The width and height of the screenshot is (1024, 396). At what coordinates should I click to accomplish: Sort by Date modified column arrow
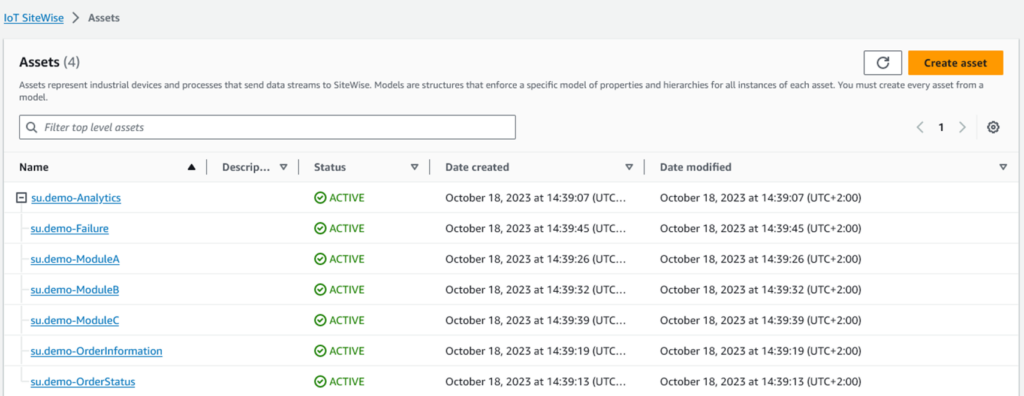[1003, 167]
